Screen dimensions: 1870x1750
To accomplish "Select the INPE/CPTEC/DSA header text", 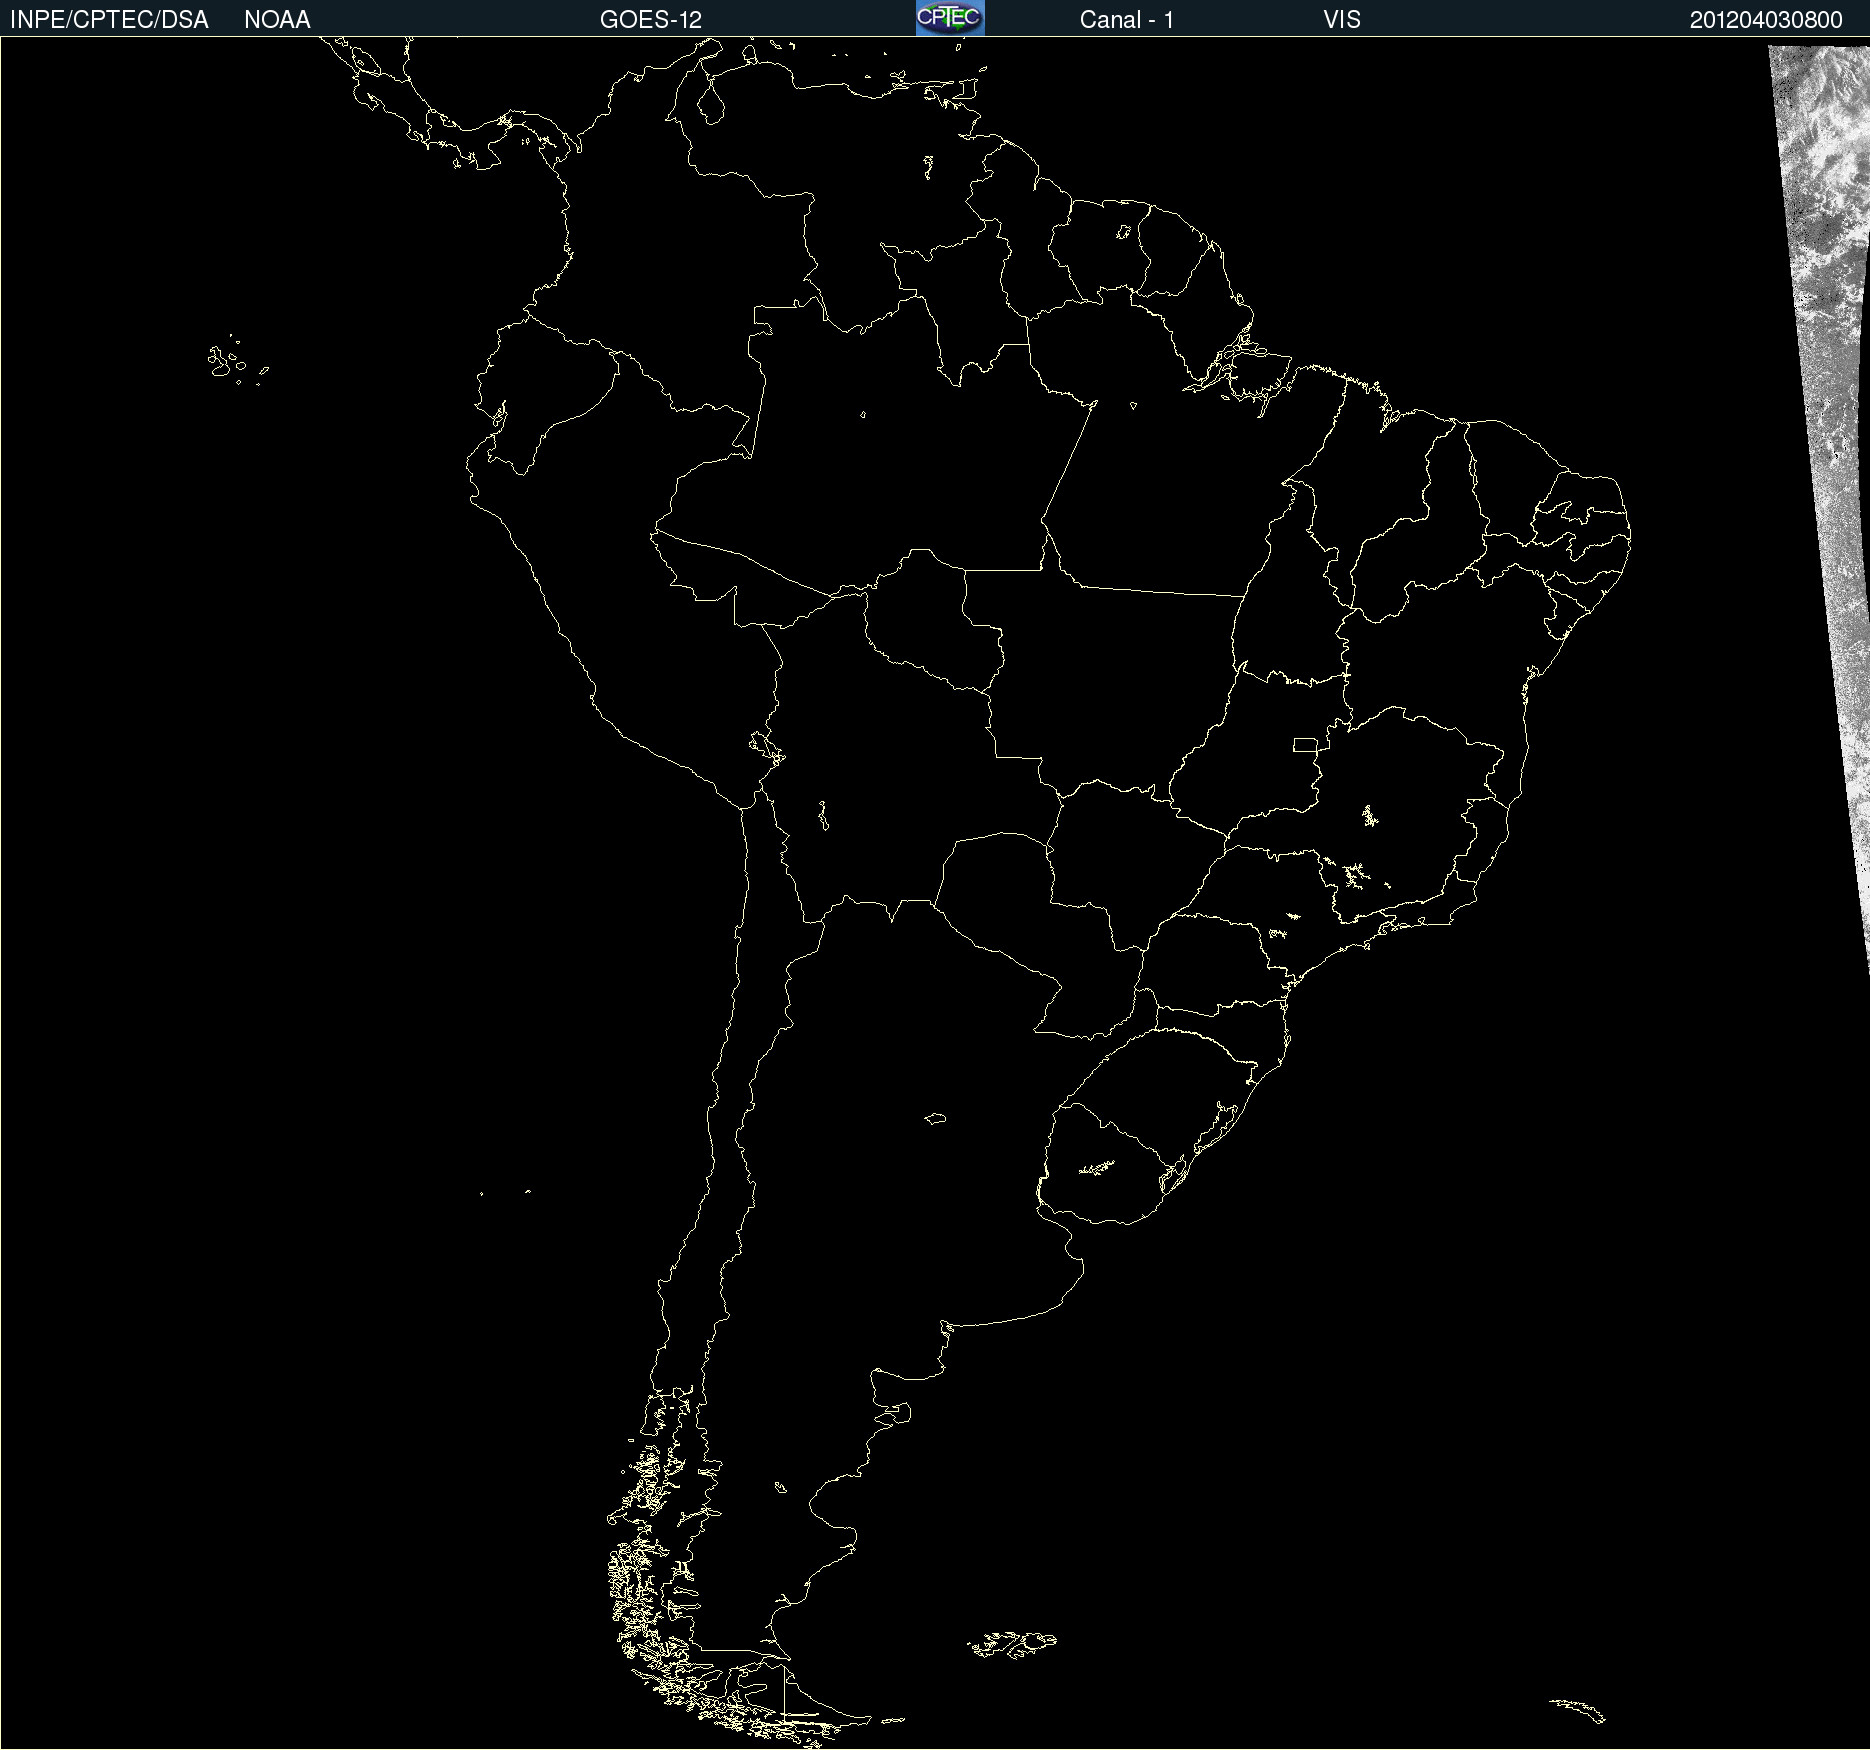I will pos(109,20).
